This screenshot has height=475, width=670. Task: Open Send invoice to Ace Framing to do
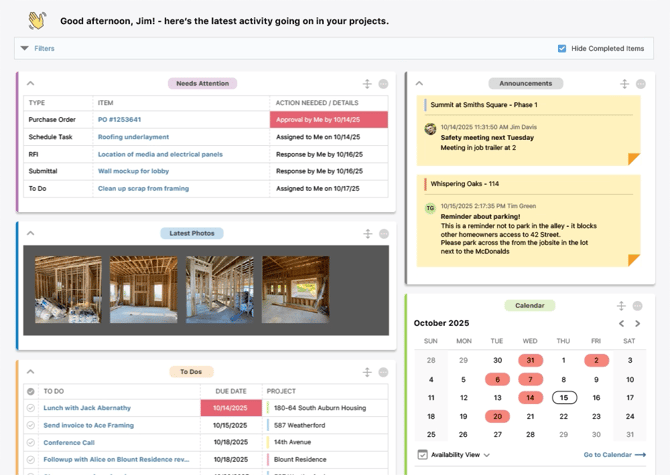click(88, 425)
